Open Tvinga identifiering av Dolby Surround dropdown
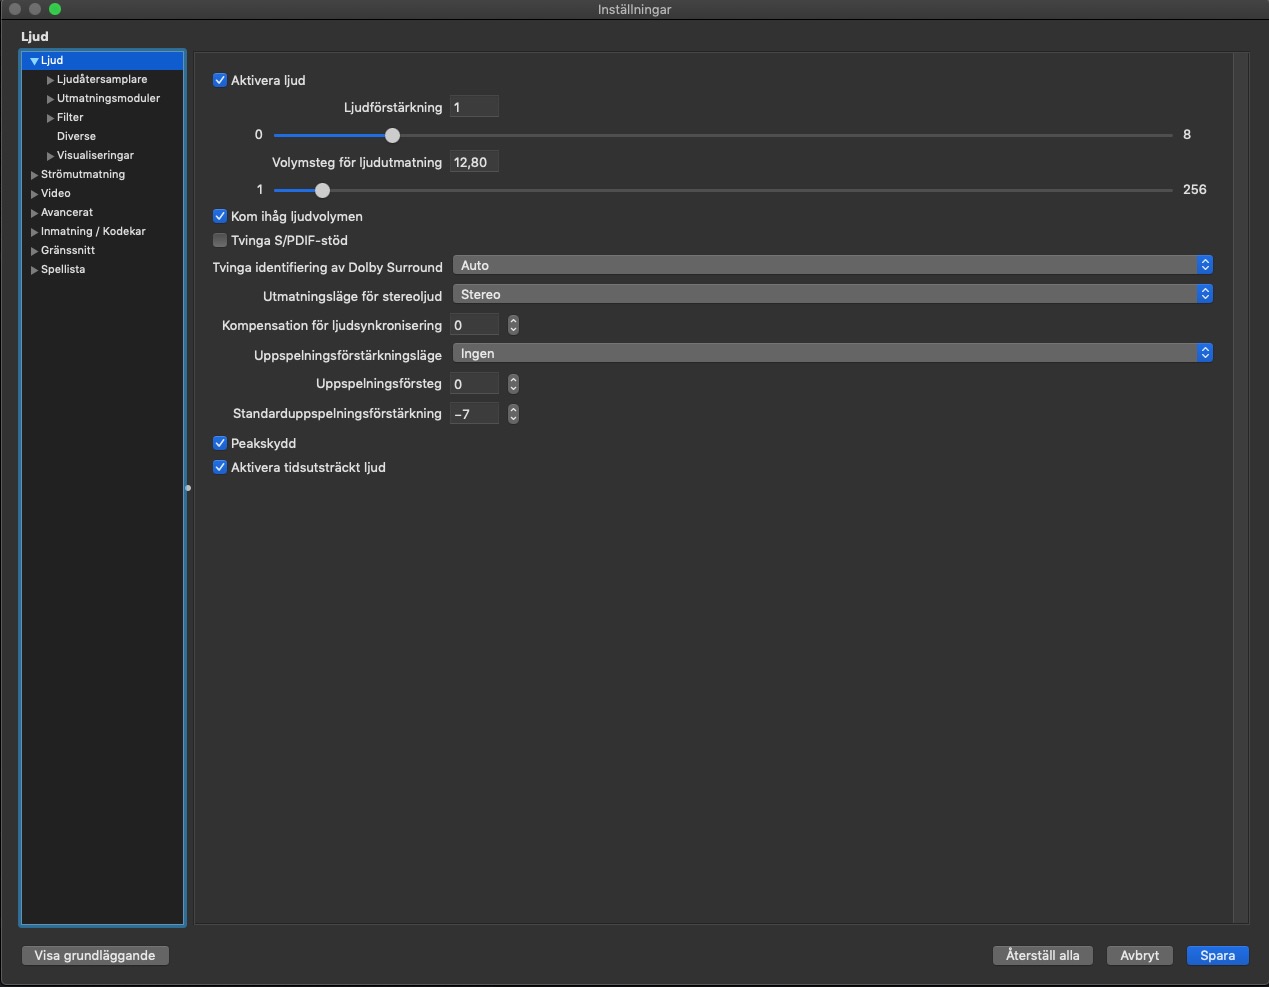 point(832,265)
